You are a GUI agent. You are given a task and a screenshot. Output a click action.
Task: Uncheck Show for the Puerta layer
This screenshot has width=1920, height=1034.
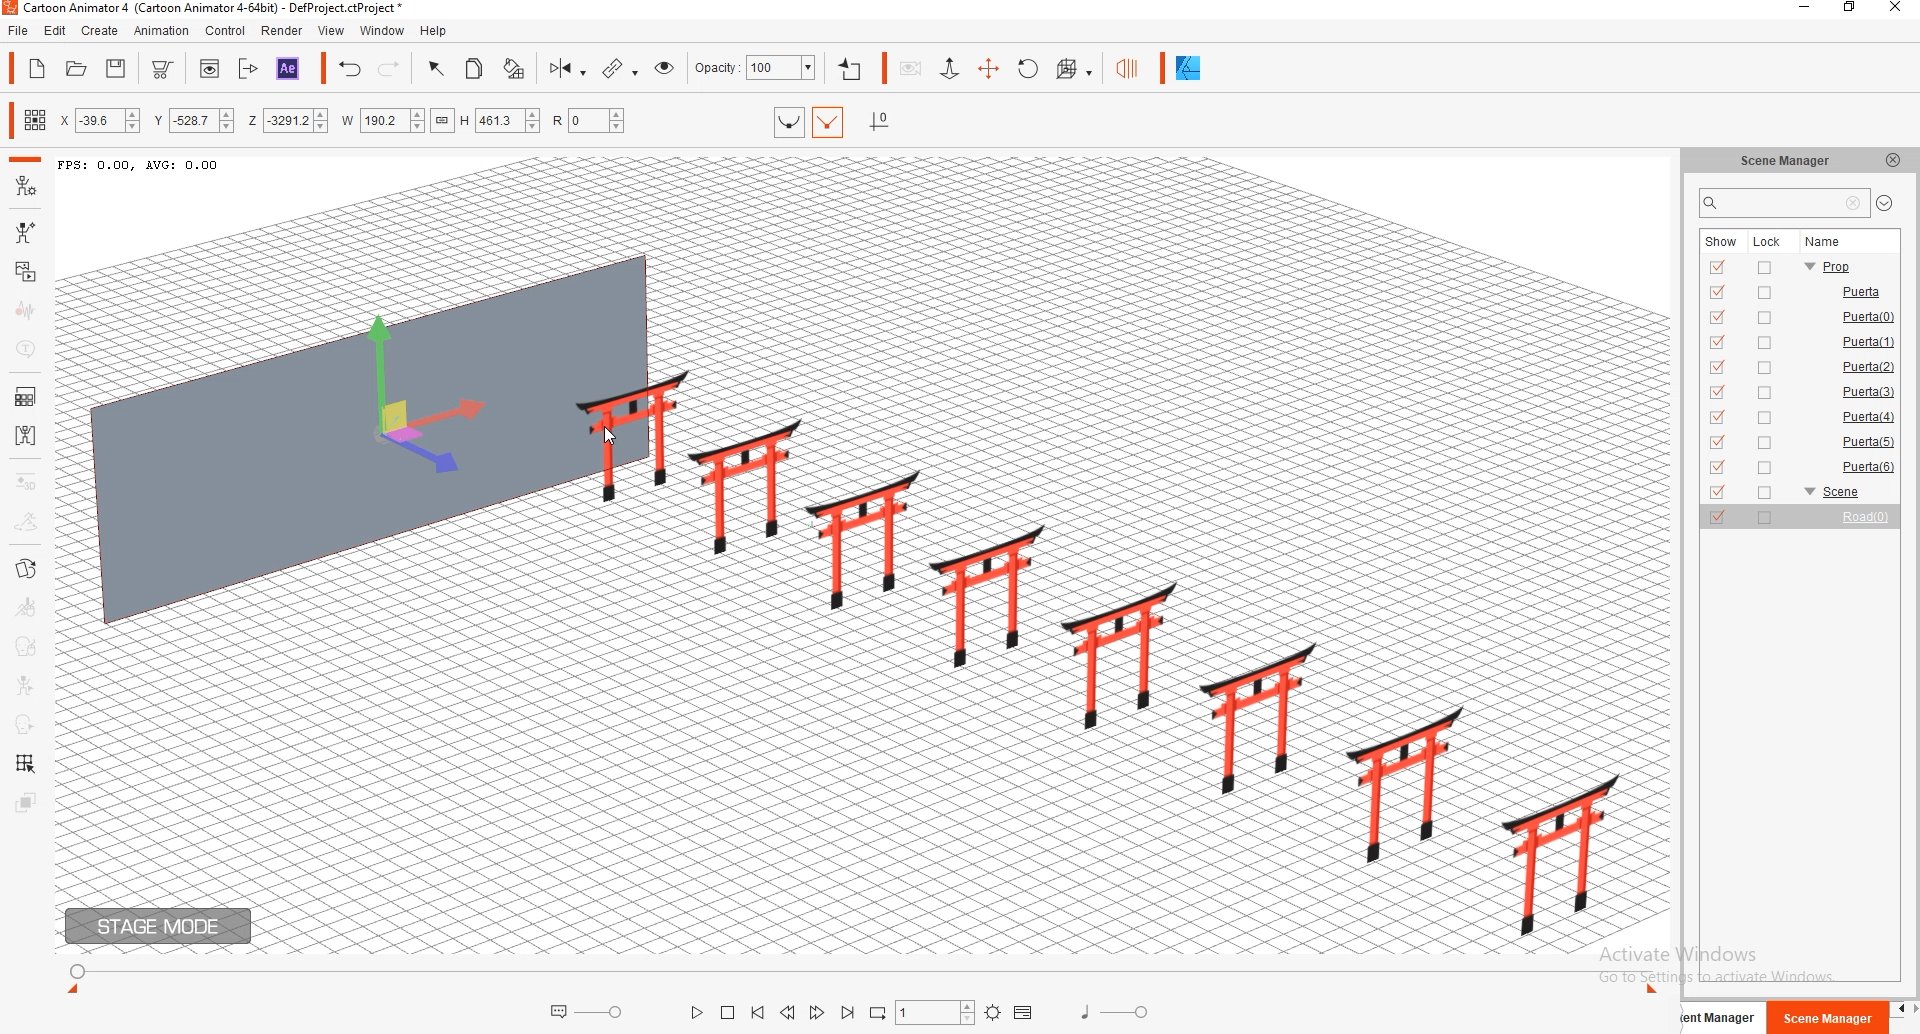pos(1718,292)
